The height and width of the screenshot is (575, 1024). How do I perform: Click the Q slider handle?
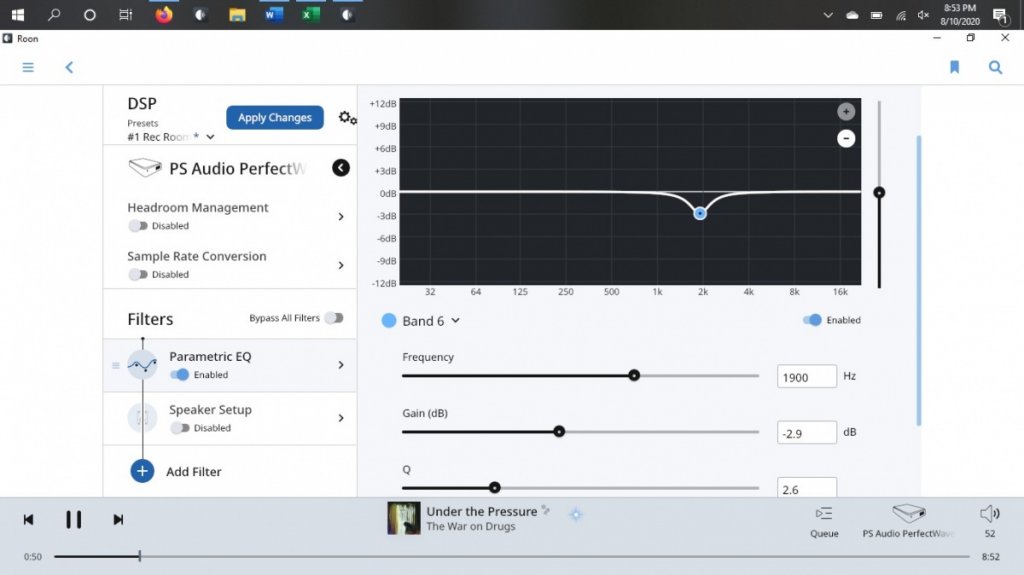494,487
